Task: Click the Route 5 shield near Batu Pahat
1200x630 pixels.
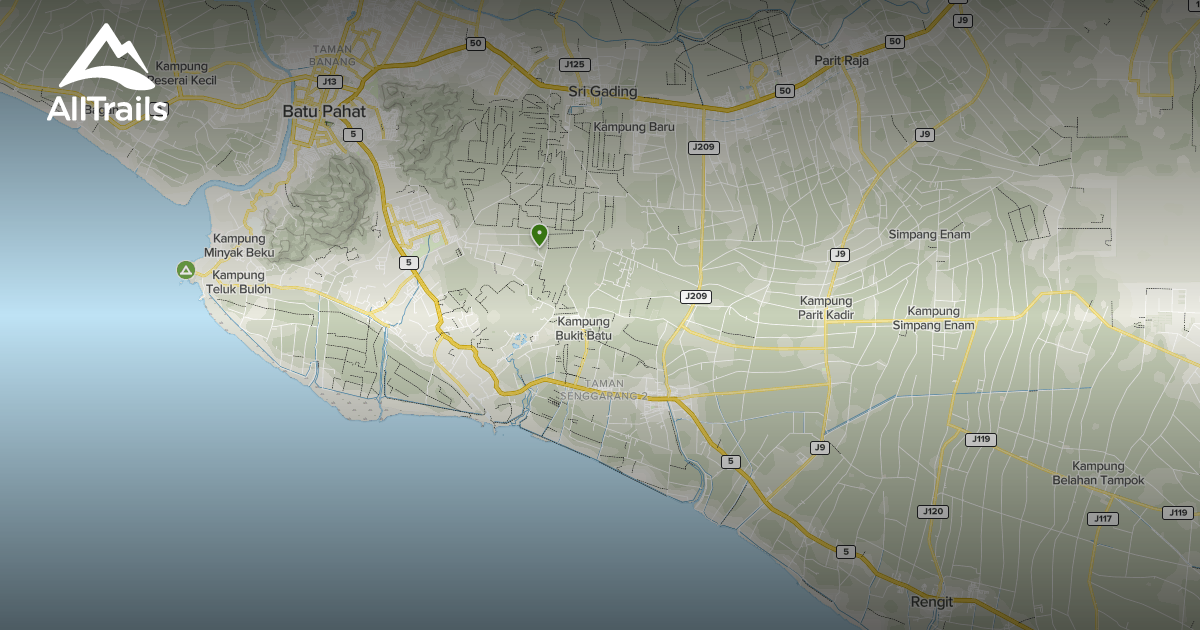Action: pyautogui.click(x=354, y=135)
